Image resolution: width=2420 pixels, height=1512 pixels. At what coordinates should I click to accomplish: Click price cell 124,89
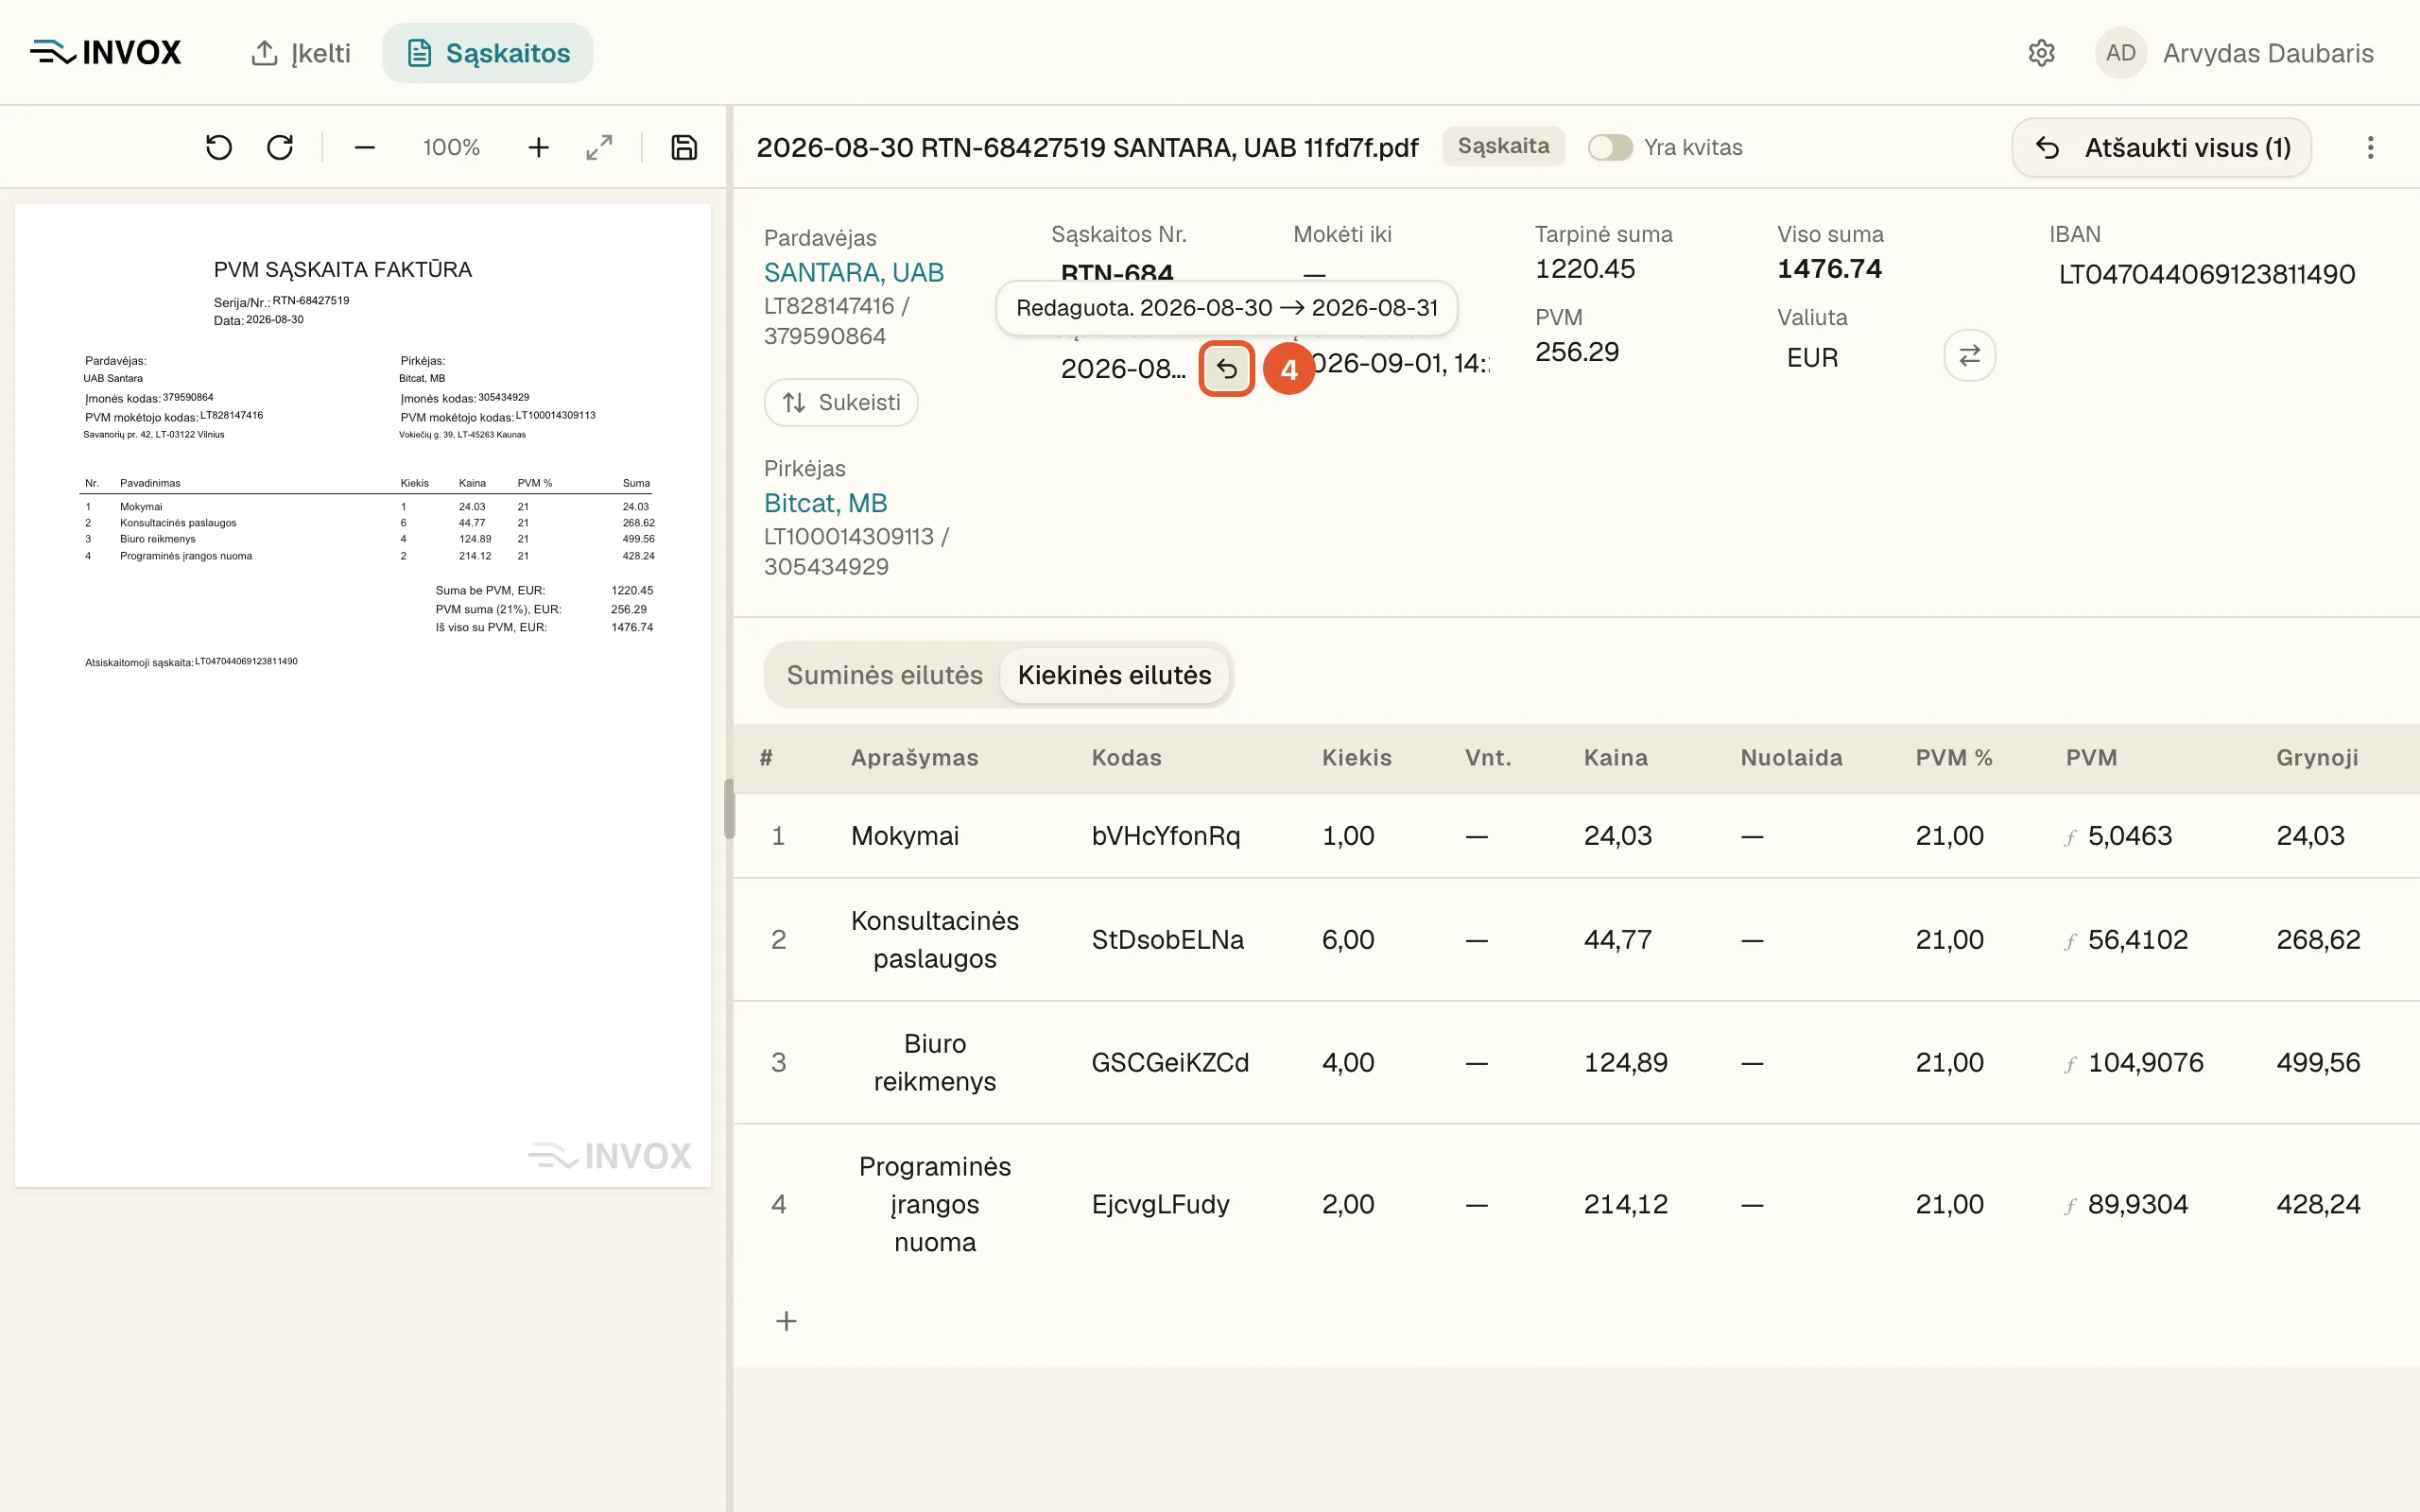1625,1062
